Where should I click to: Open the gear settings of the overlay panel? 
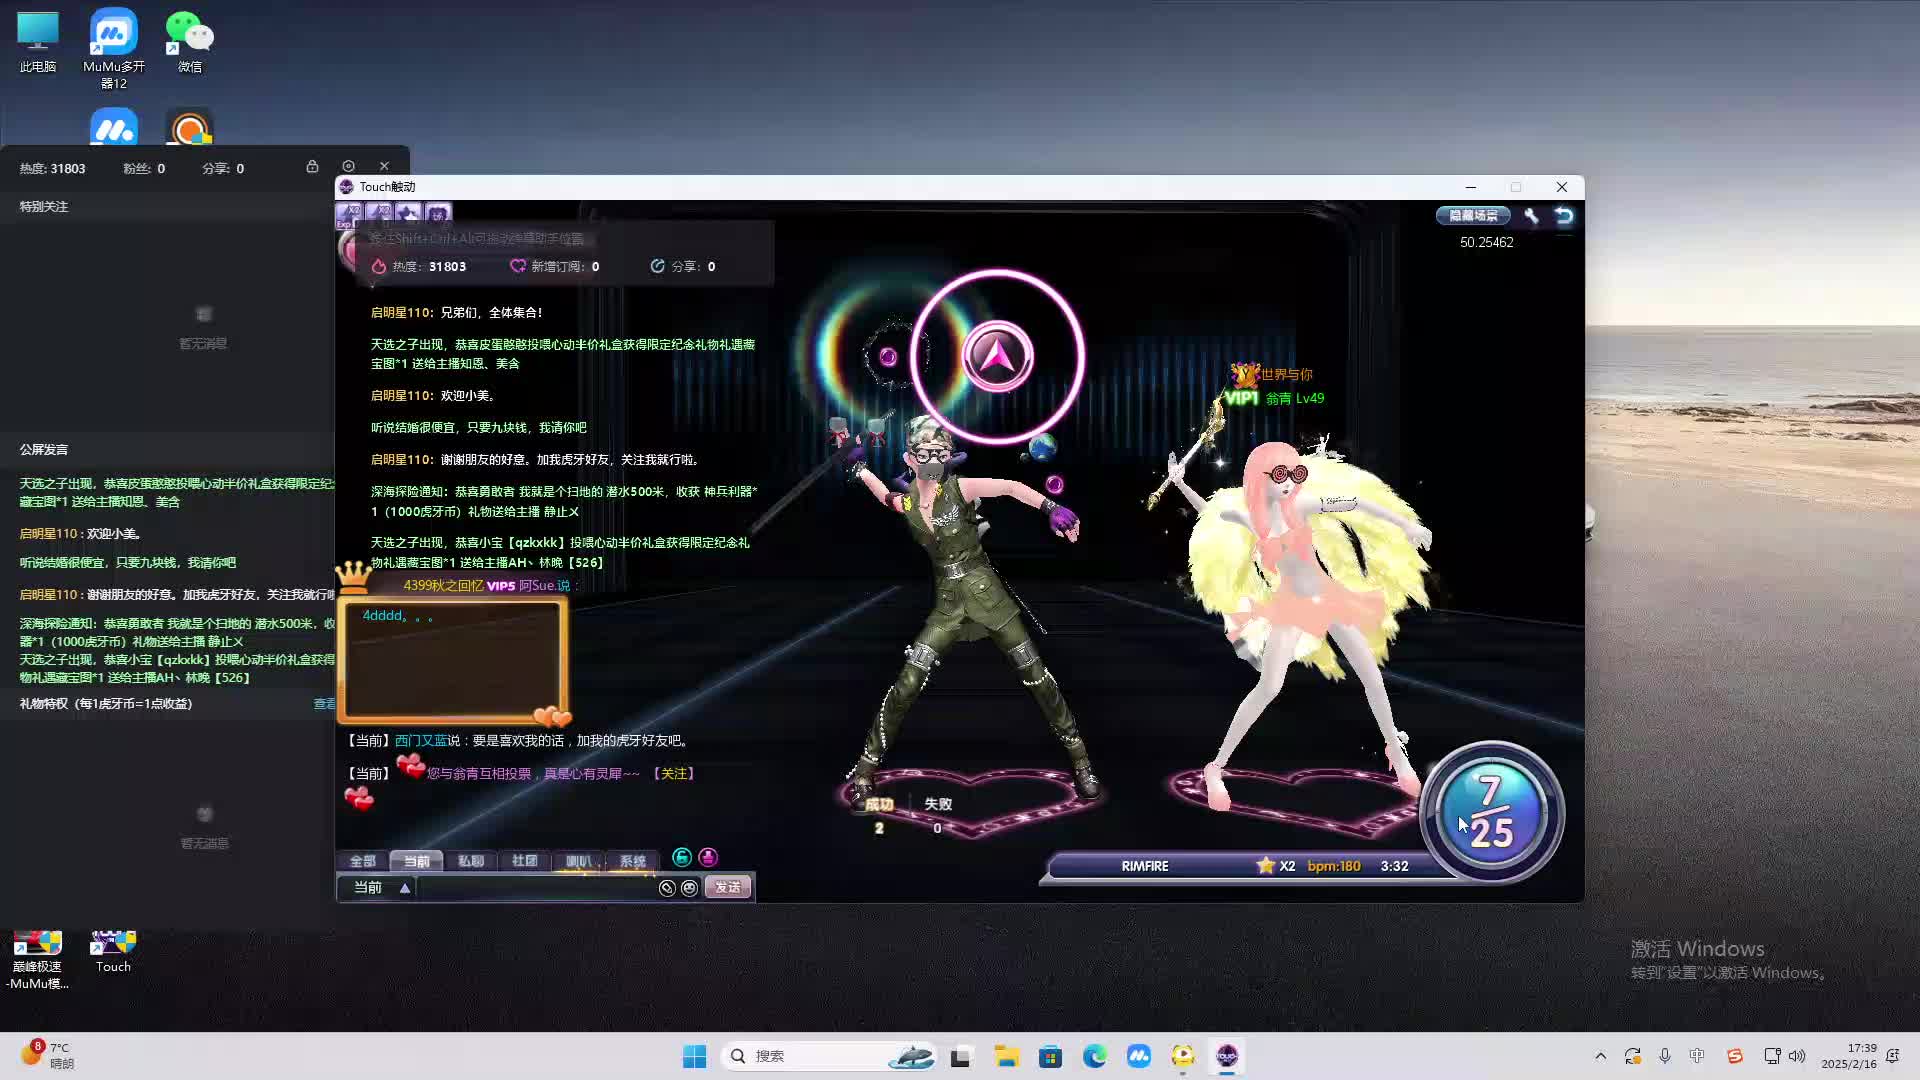[x=348, y=167]
